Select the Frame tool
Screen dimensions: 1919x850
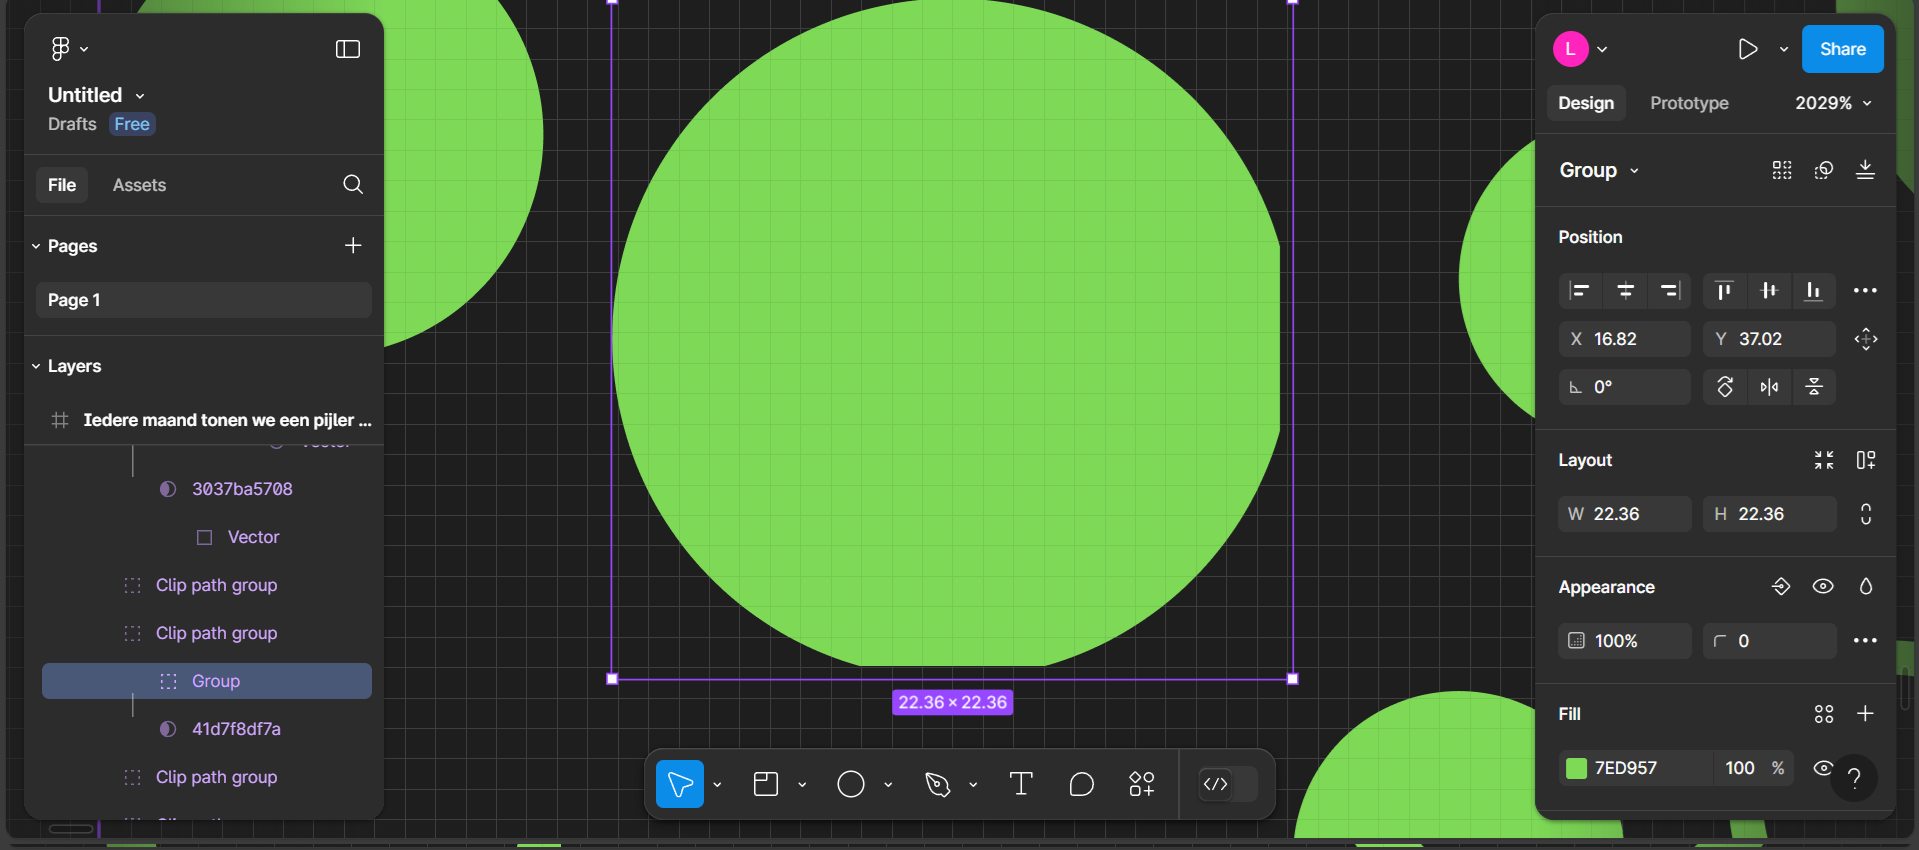click(x=766, y=784)
